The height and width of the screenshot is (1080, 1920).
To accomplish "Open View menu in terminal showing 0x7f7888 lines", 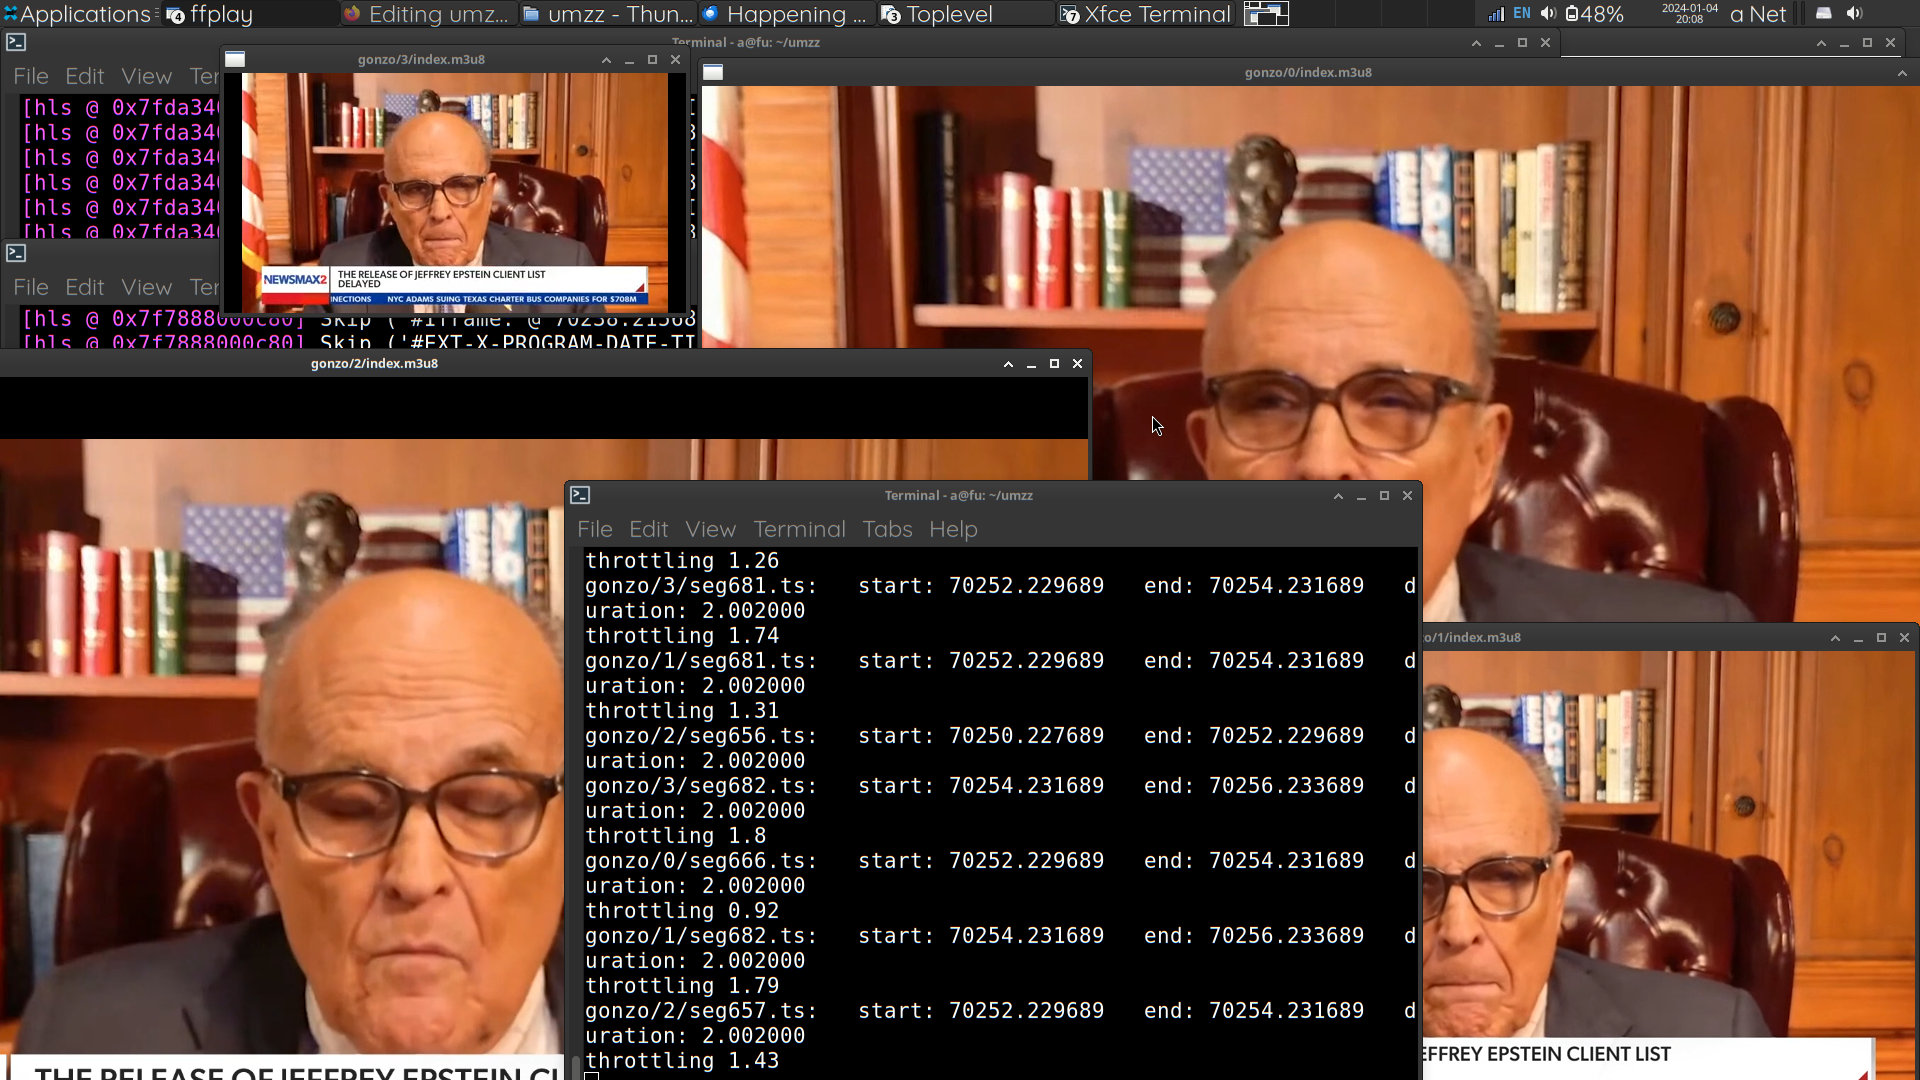I will (x=147, y=287).
